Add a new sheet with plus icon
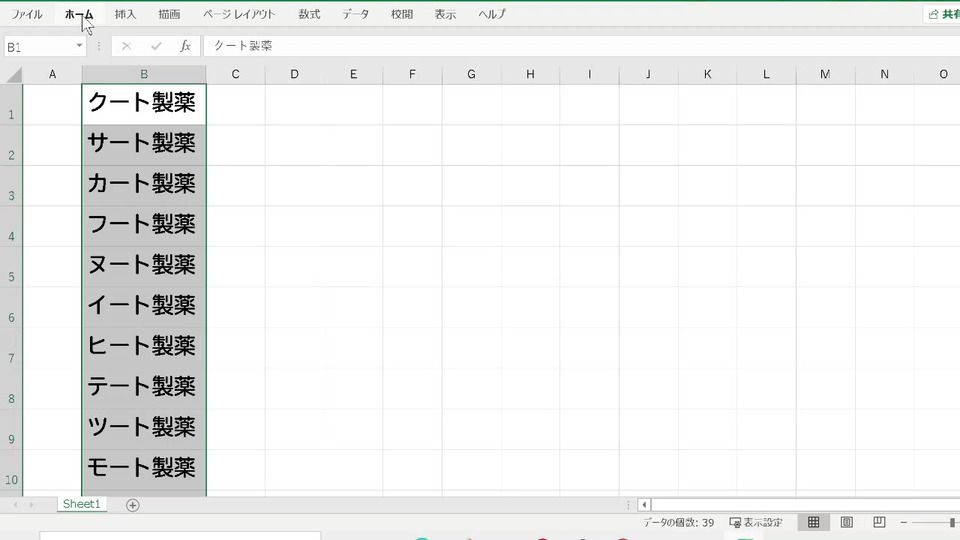The image size is (960, 540). [x=132, y=505]
